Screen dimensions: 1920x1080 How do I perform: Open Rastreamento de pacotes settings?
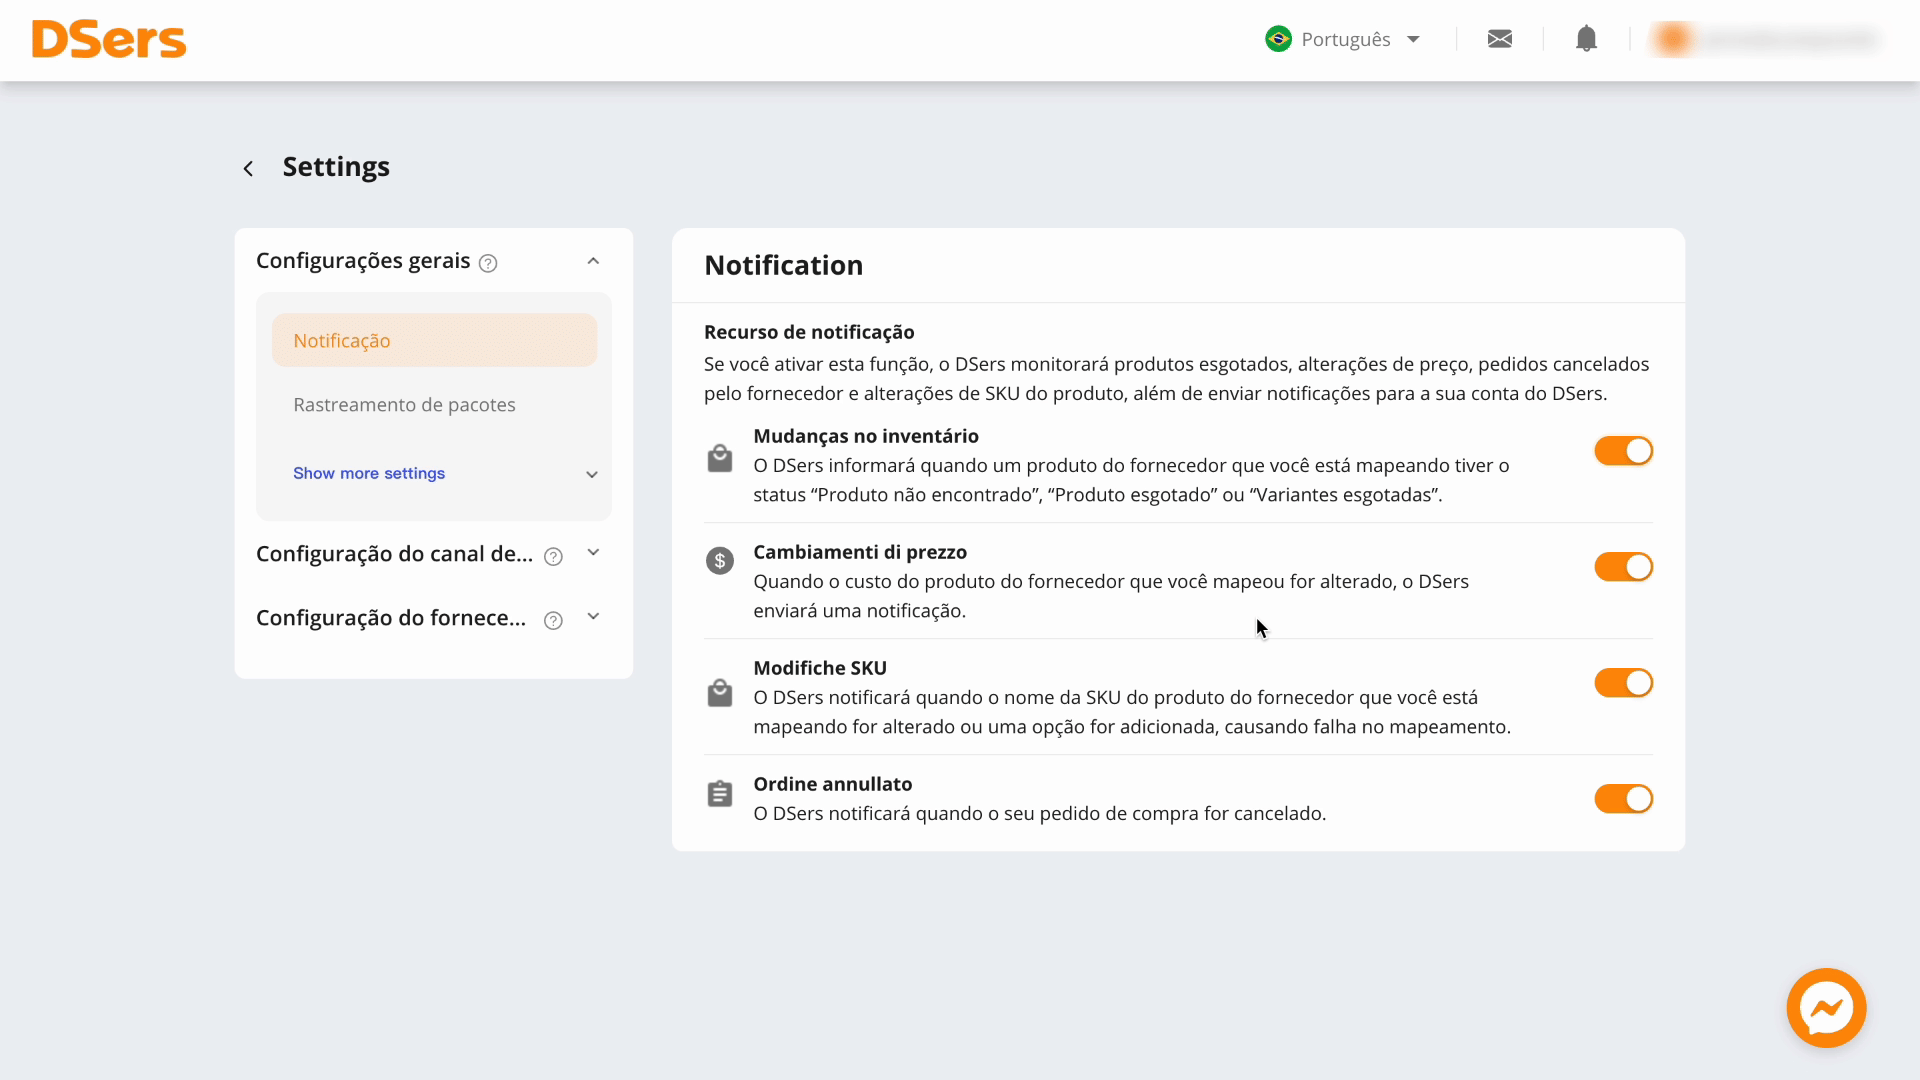click(404, 405)
